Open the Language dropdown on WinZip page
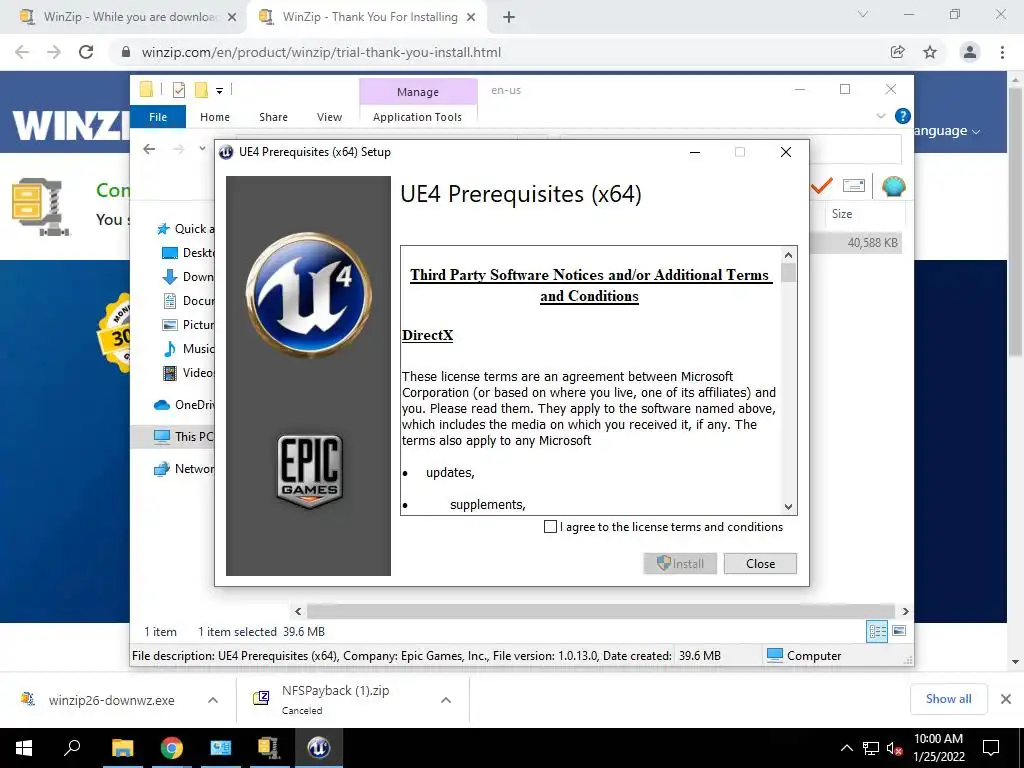 click(x=946, y=131)
